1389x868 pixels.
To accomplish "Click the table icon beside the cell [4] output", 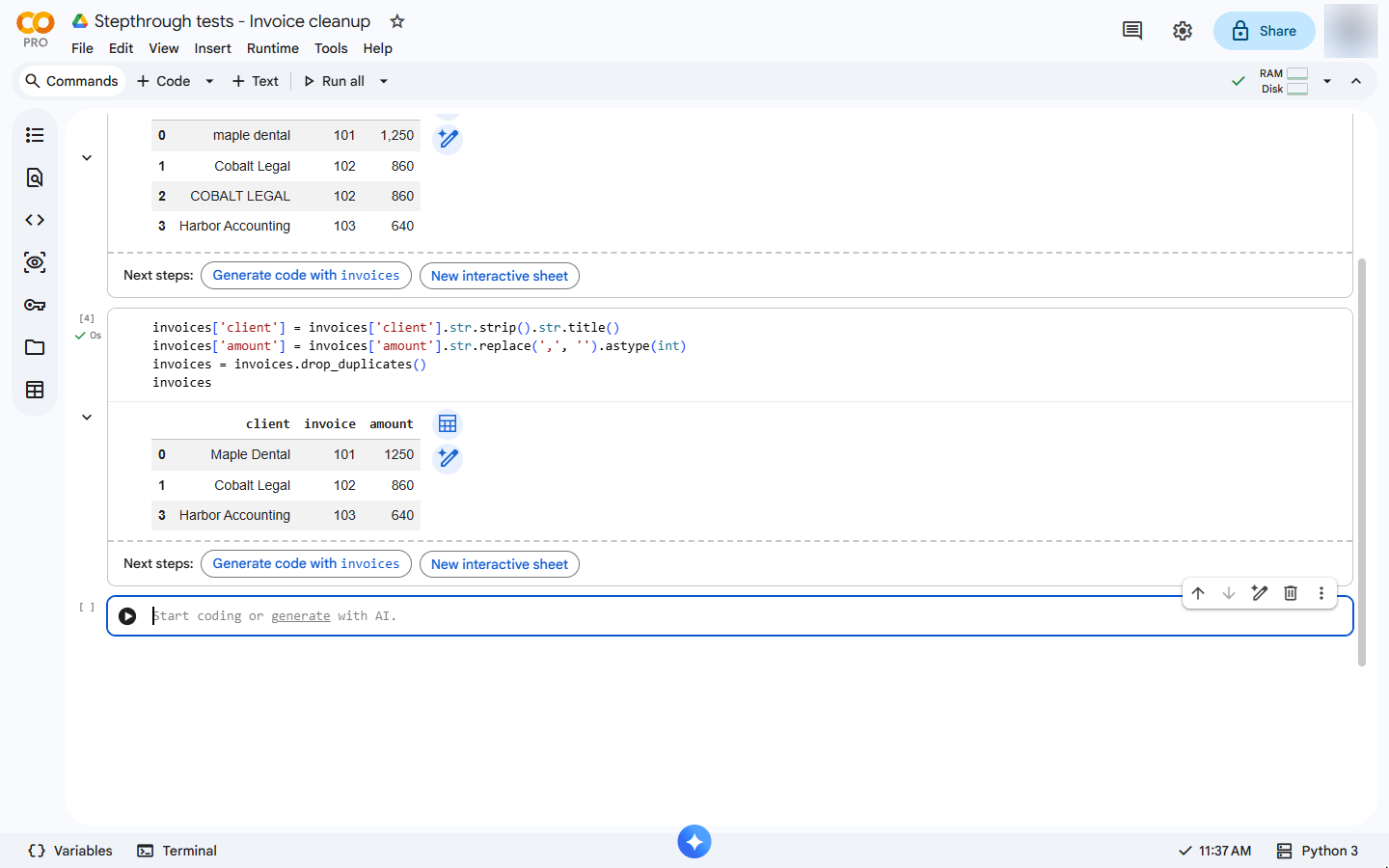I will [x=448, y=424].
